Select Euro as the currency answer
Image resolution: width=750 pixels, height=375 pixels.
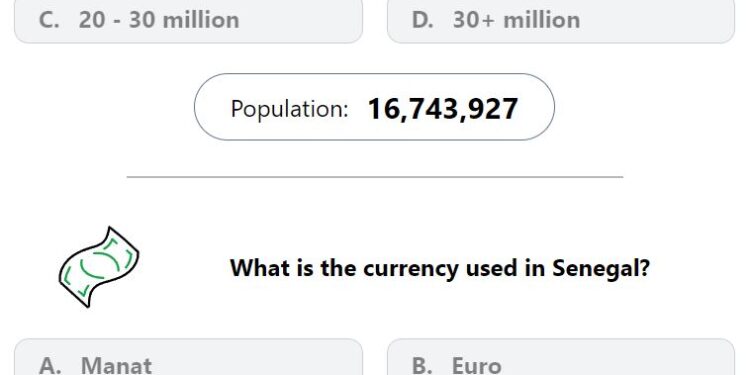tap(561, 357)
